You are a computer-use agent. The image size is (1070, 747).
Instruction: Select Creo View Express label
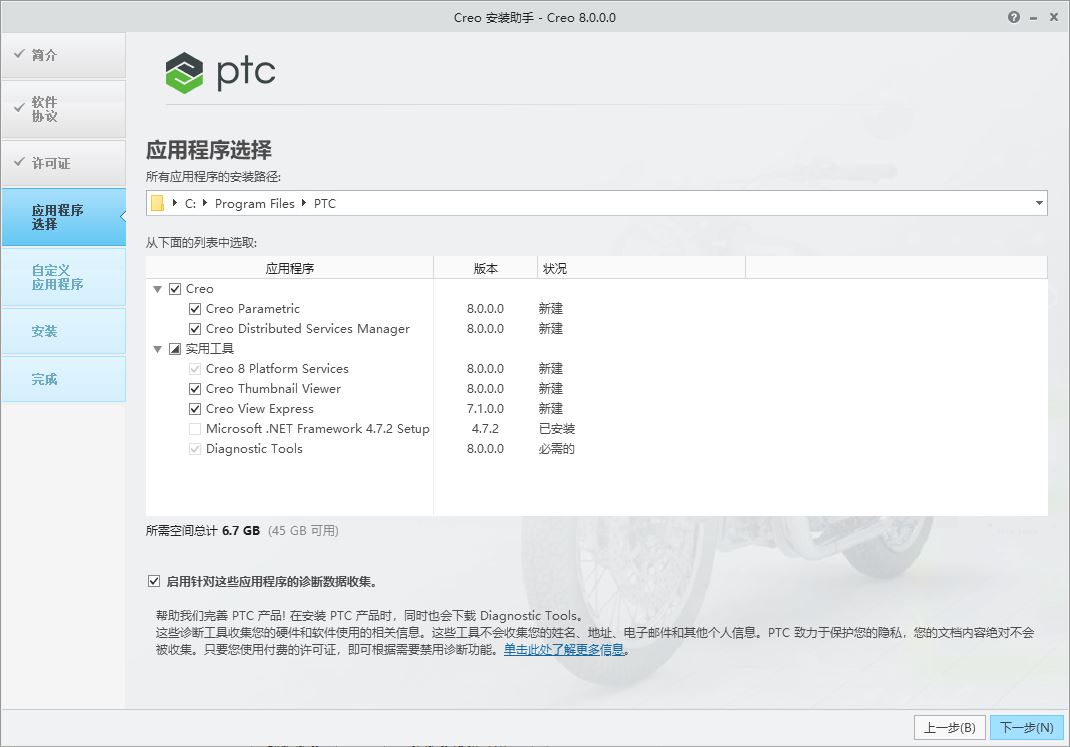click(x=260, y=409)
